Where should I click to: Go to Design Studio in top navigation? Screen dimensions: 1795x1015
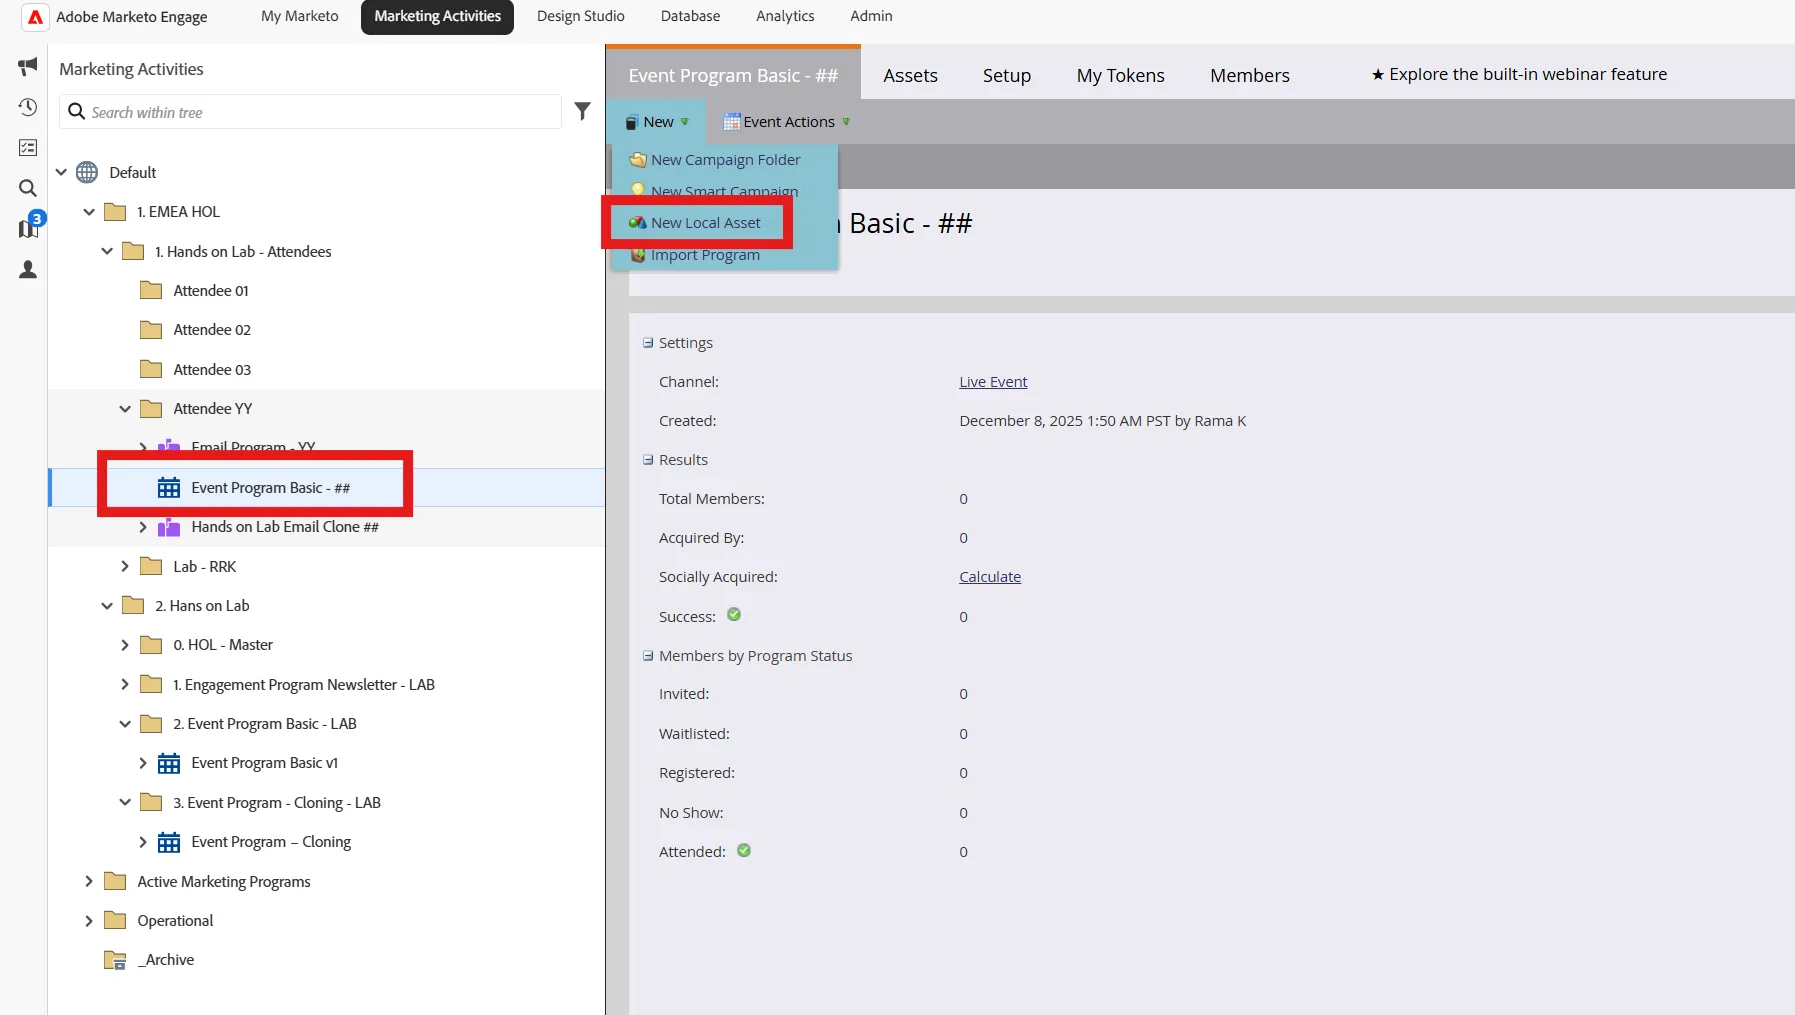(581, 16)
